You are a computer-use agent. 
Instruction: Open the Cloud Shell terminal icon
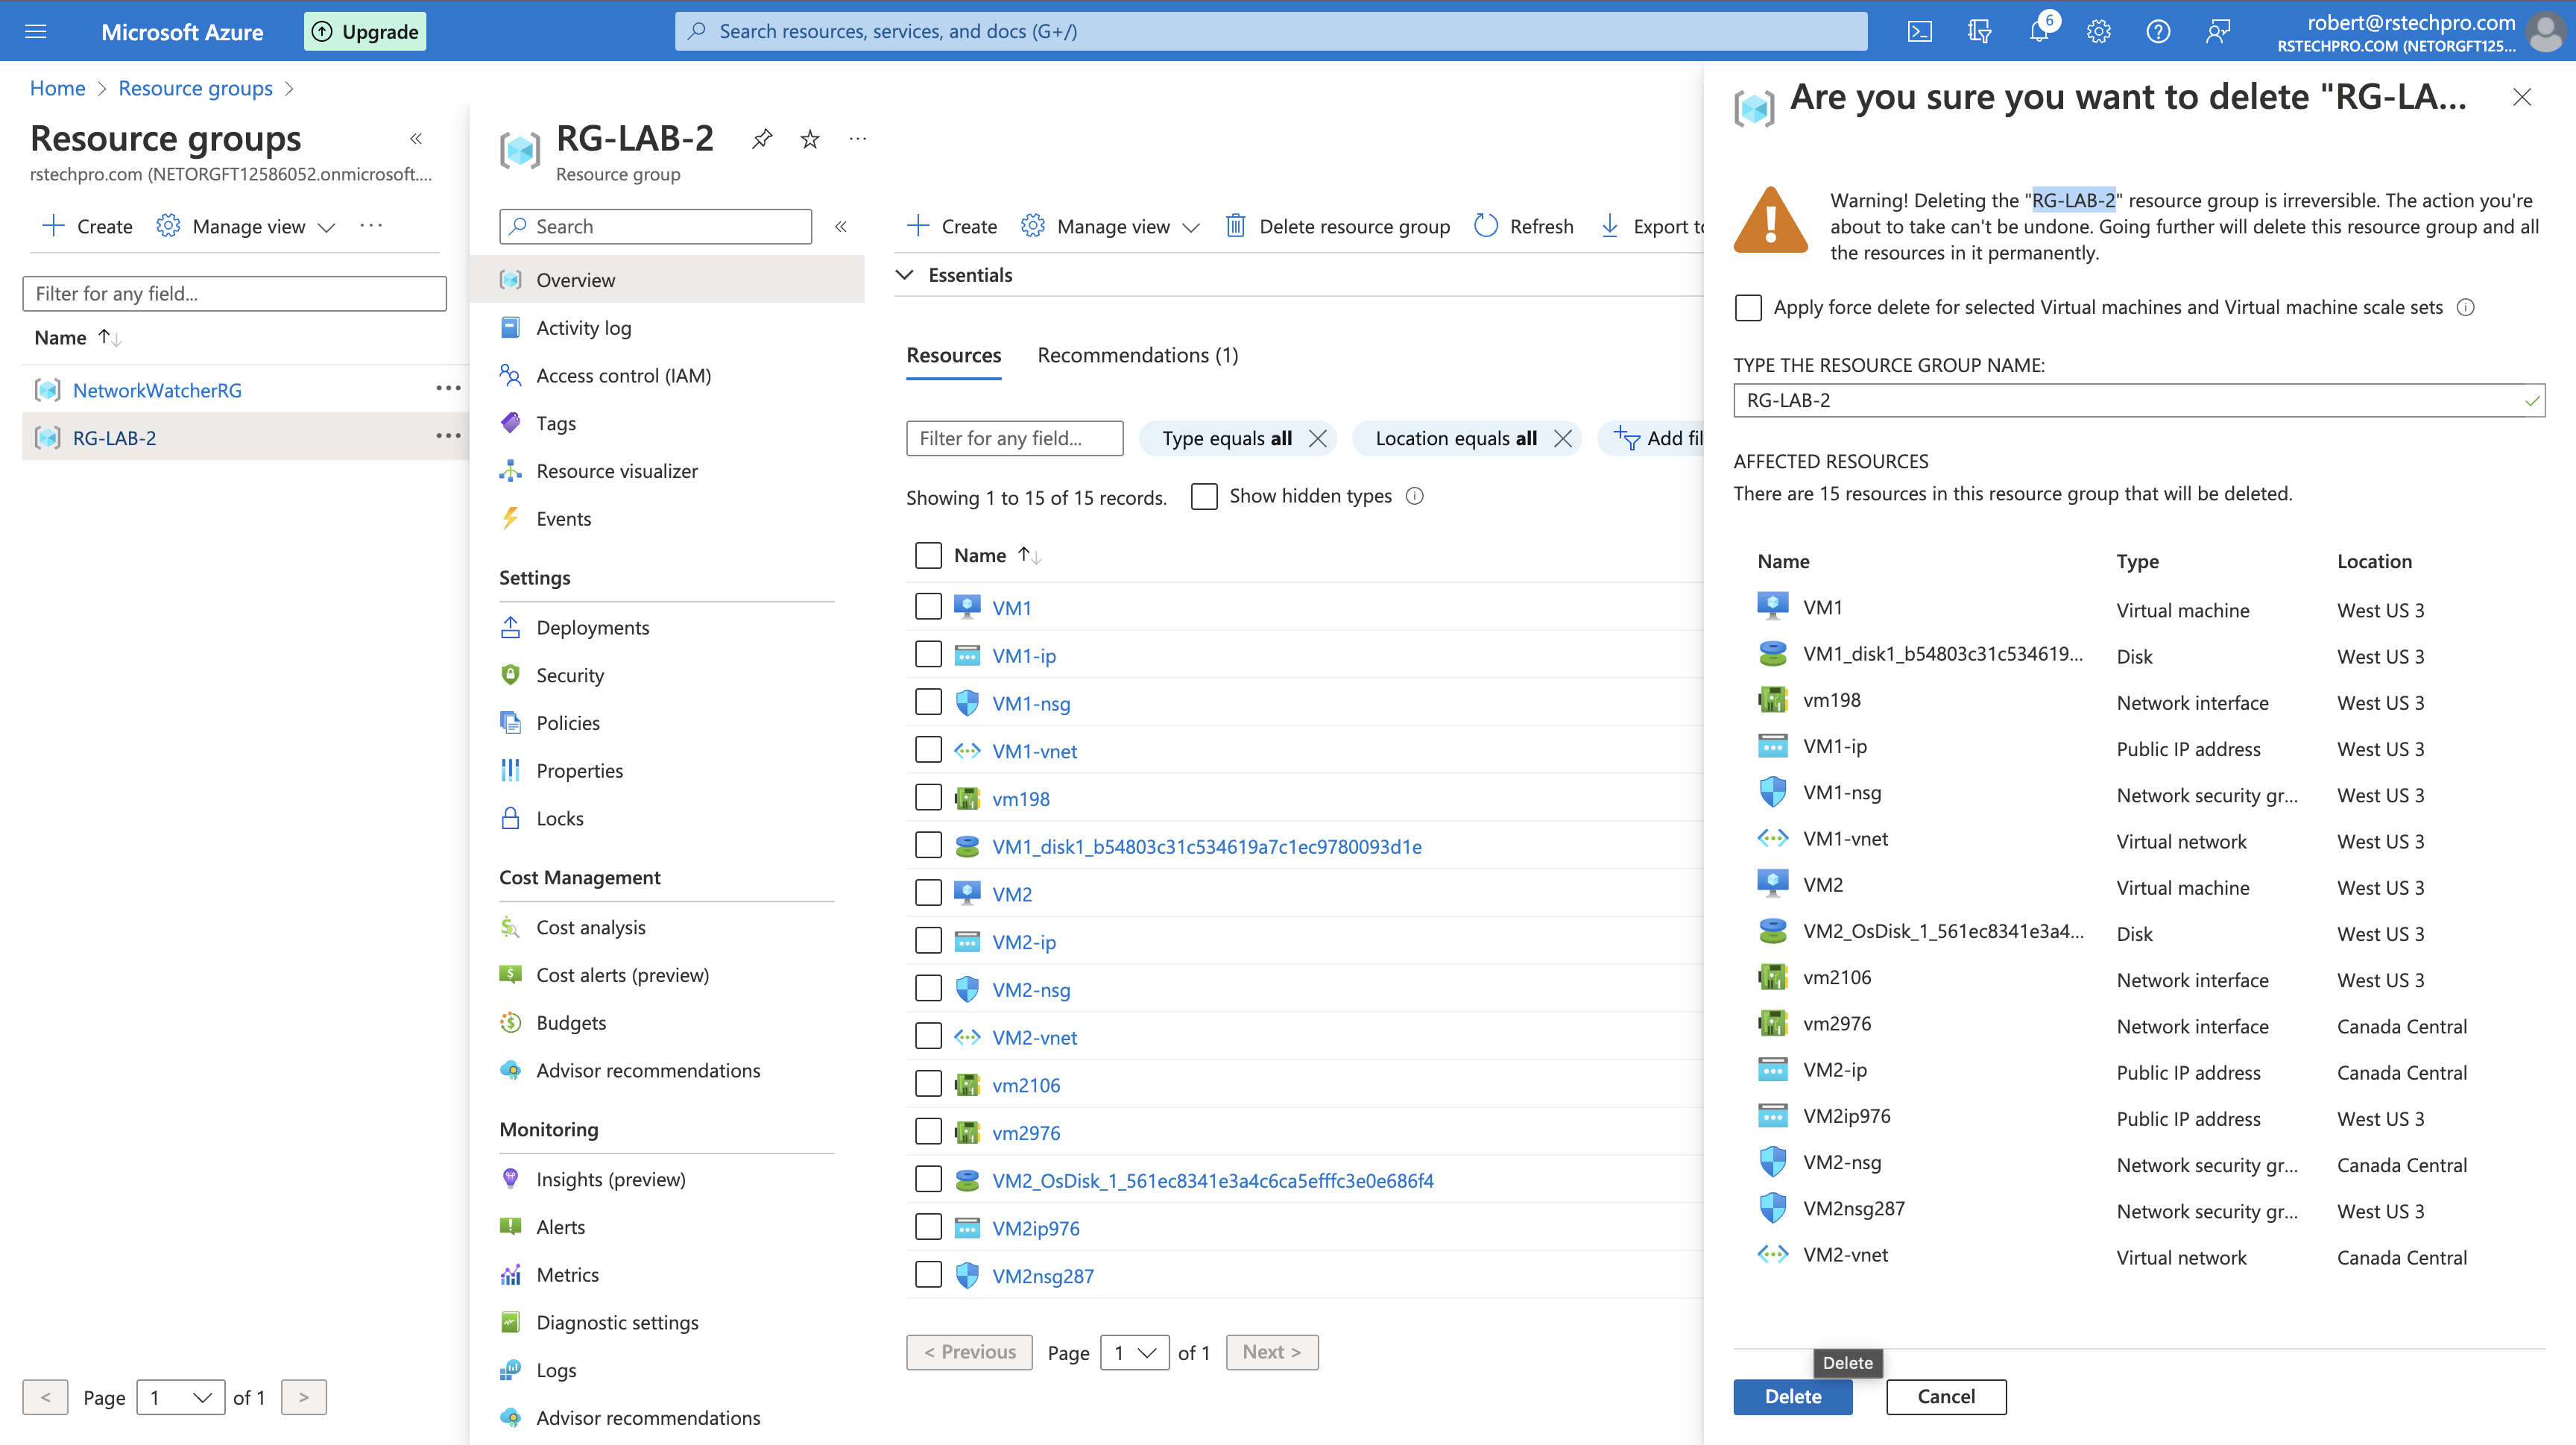(1920, 31)
